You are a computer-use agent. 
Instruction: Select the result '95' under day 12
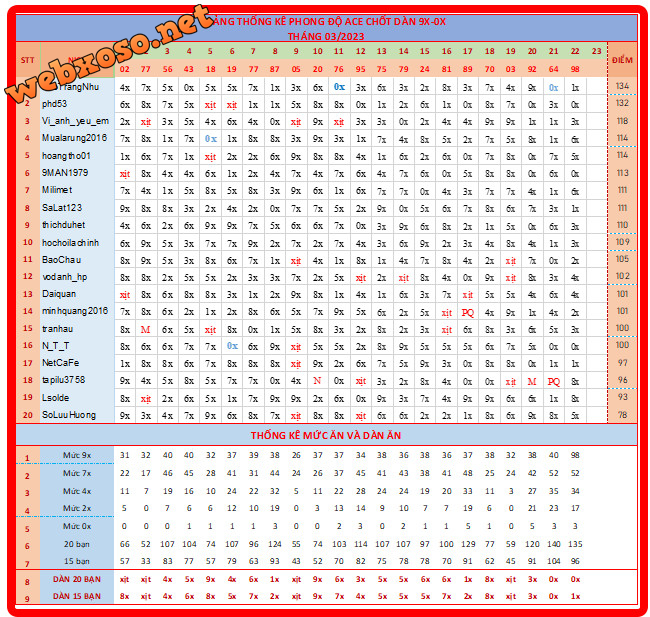361,69
